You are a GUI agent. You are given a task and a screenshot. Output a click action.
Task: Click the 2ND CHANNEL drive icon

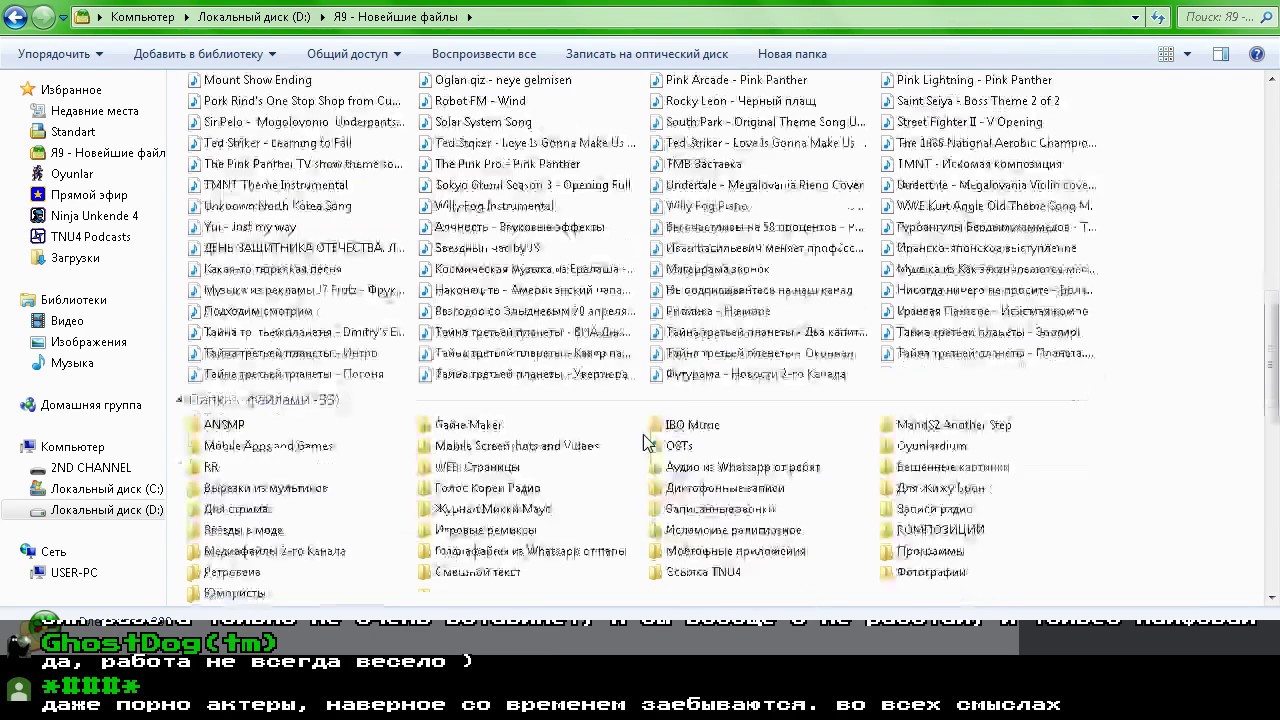(38, 468)
